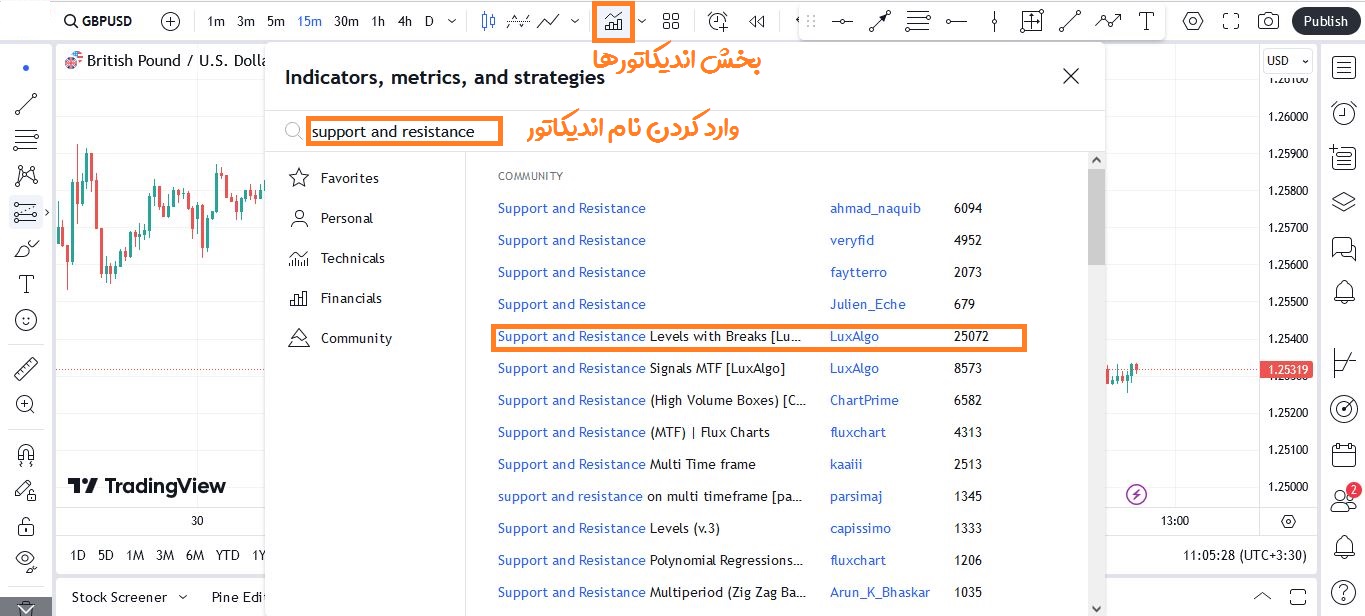Select the horizontal line drawing tool in floating toolbar
The height and width of the screenshot is (616, 1365).
pos(843,21)
